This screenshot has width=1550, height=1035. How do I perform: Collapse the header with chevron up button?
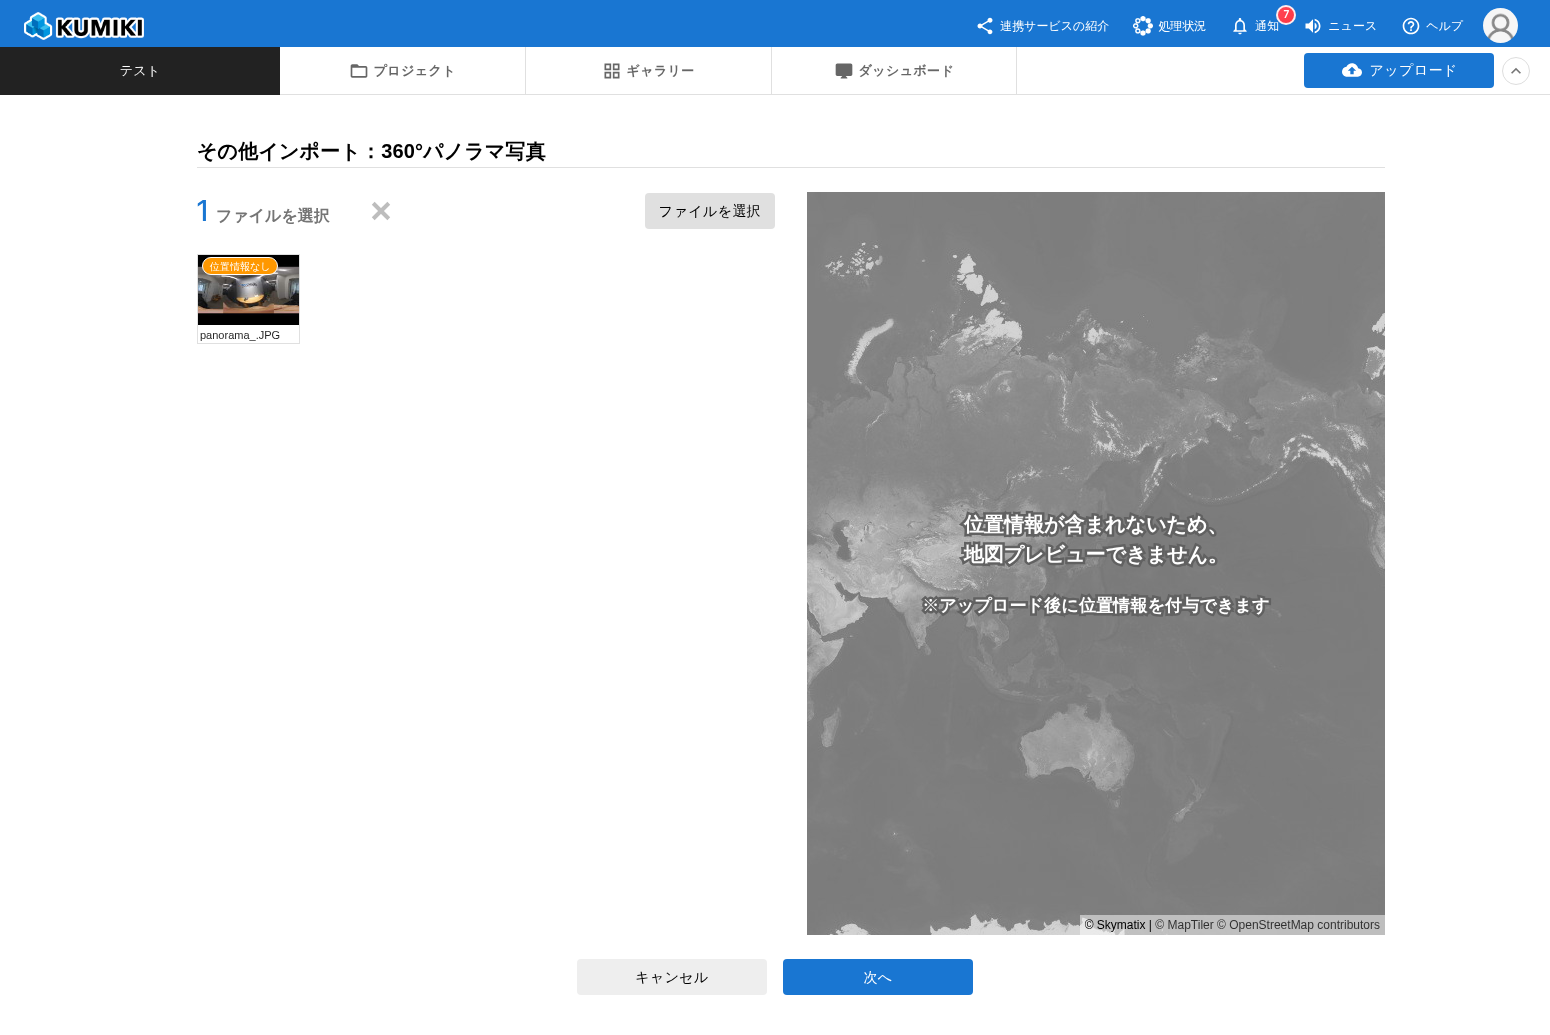(x=1516, y=71)
